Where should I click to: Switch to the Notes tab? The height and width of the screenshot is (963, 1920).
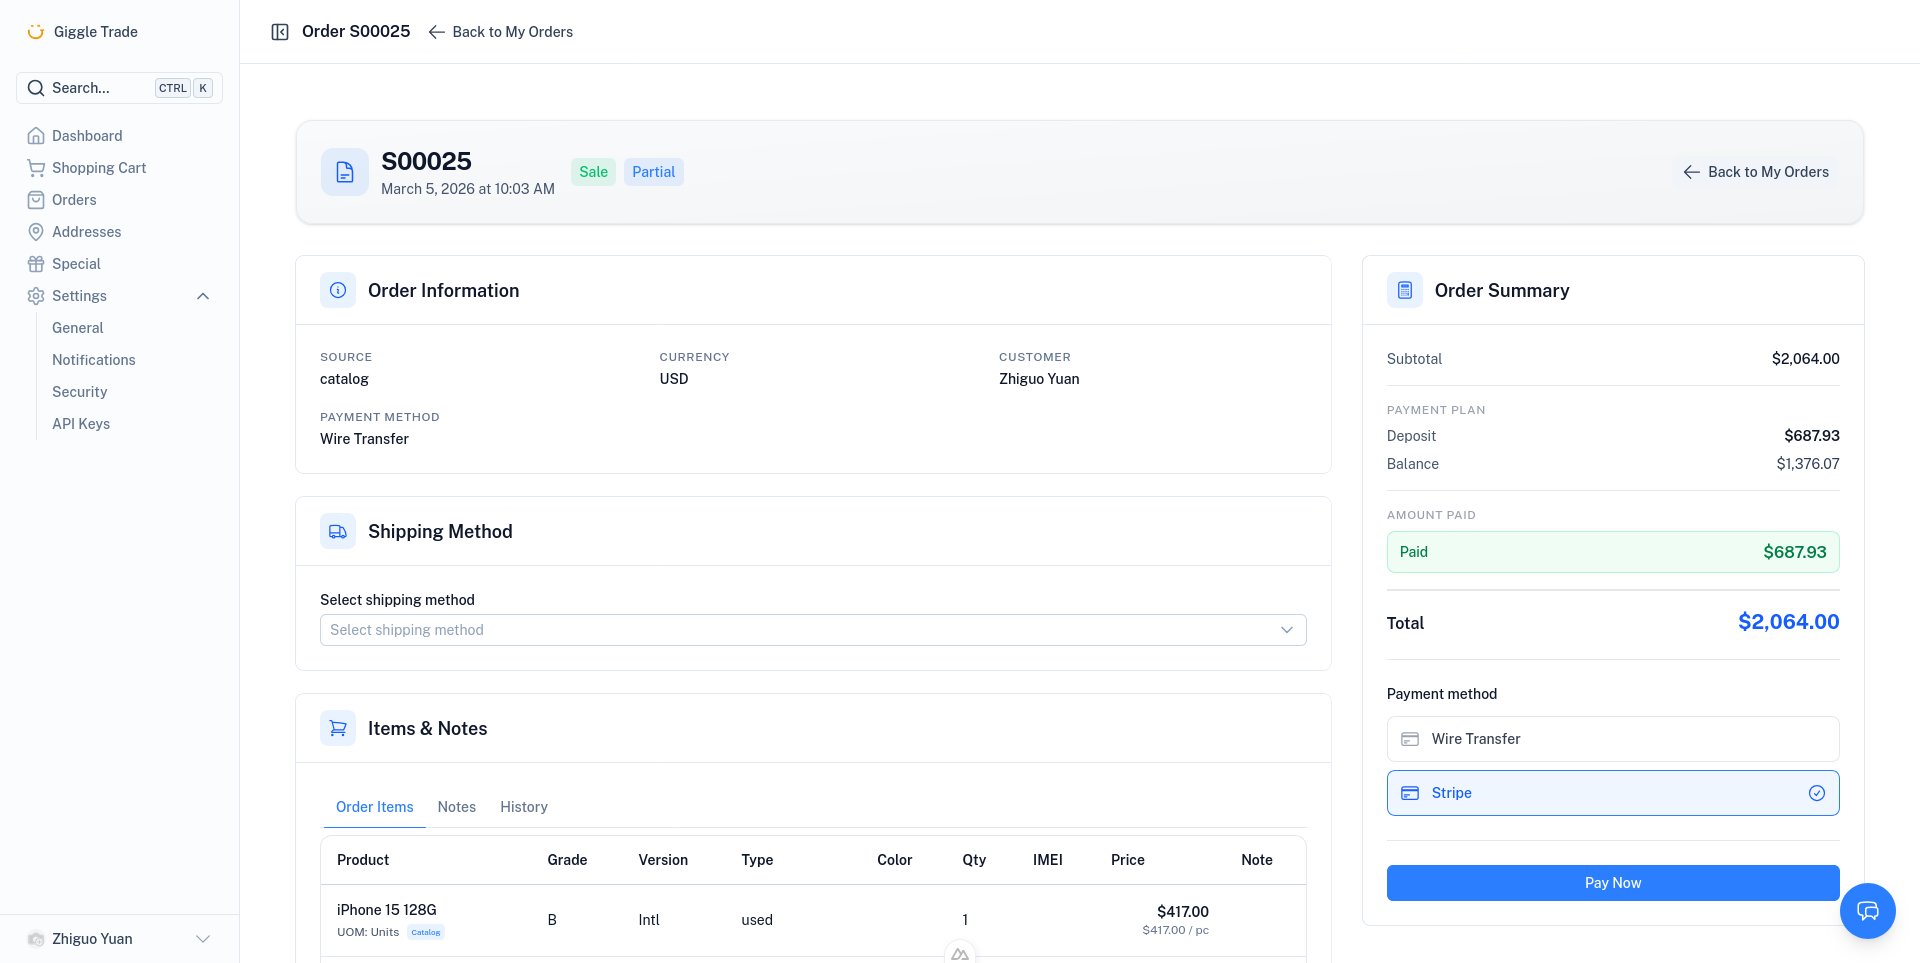coord(457,807)
